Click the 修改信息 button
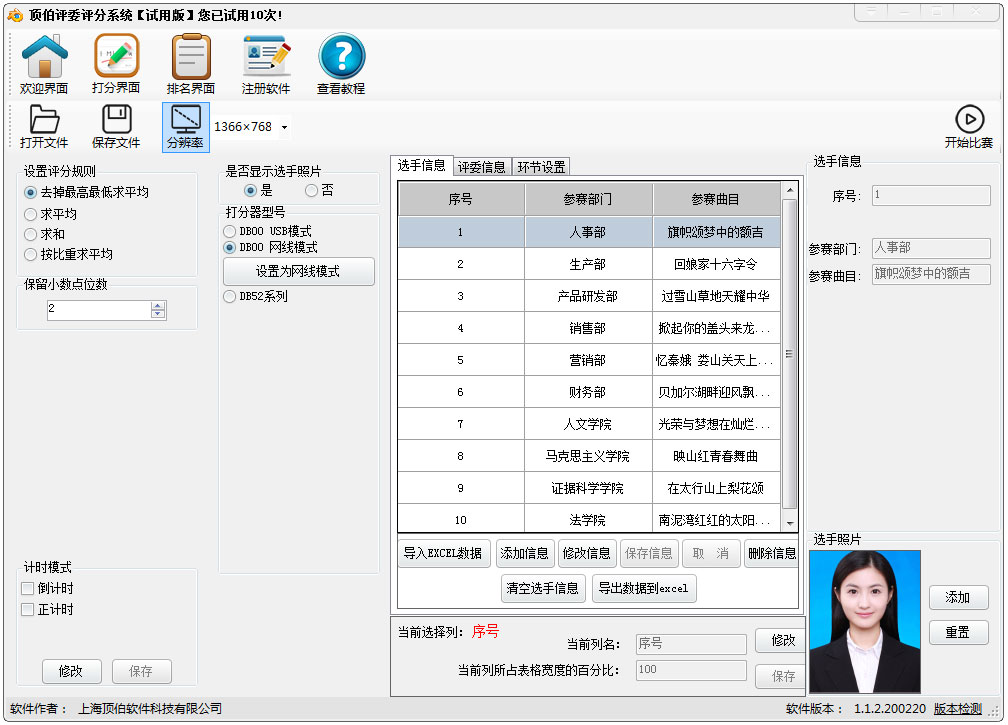The height and width of the screenshot is (725, 1008). pyautogui.click(x=587, y=553)
